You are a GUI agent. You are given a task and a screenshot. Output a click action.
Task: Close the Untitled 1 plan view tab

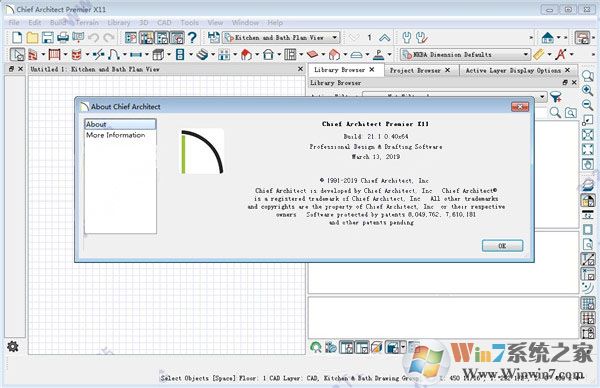point(300,69)
